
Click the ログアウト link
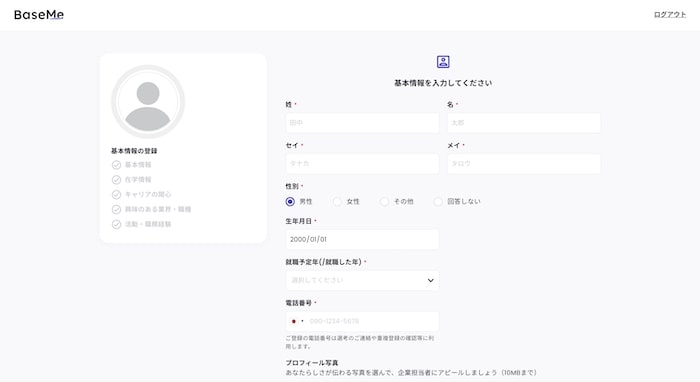(x=670, y=14)
